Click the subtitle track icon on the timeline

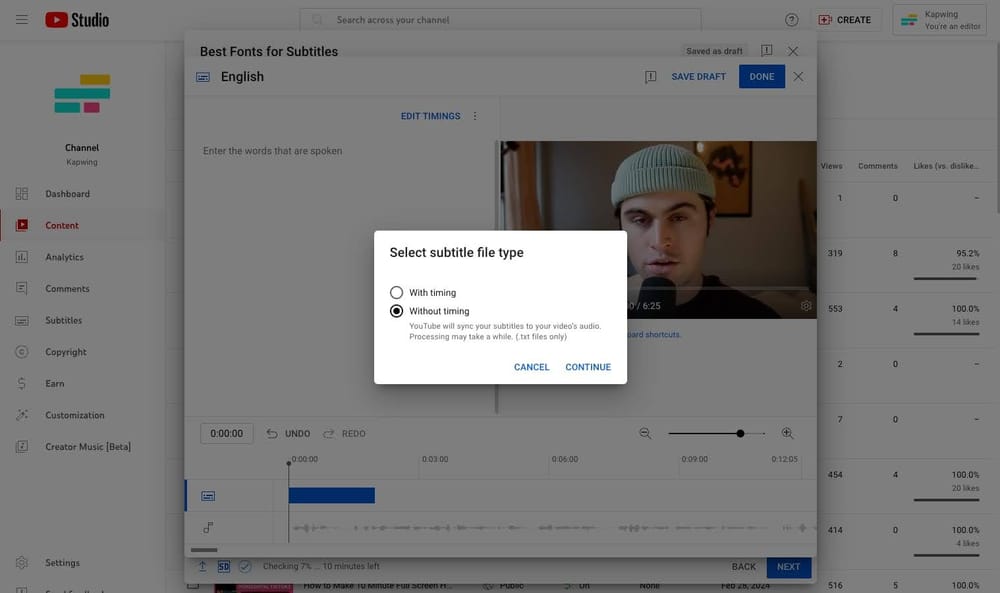coord(208,494)
